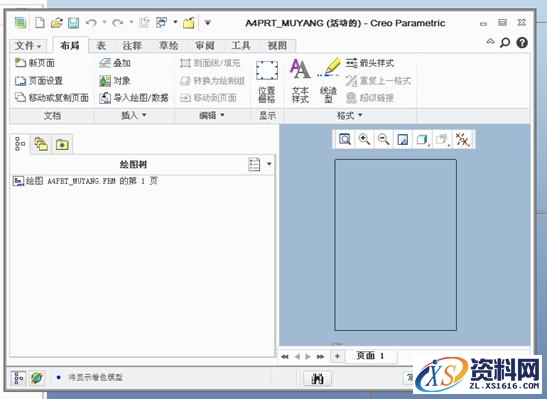Open command search magnifier icon
This screenshot has height=399, width=547.
coord(505,43)
